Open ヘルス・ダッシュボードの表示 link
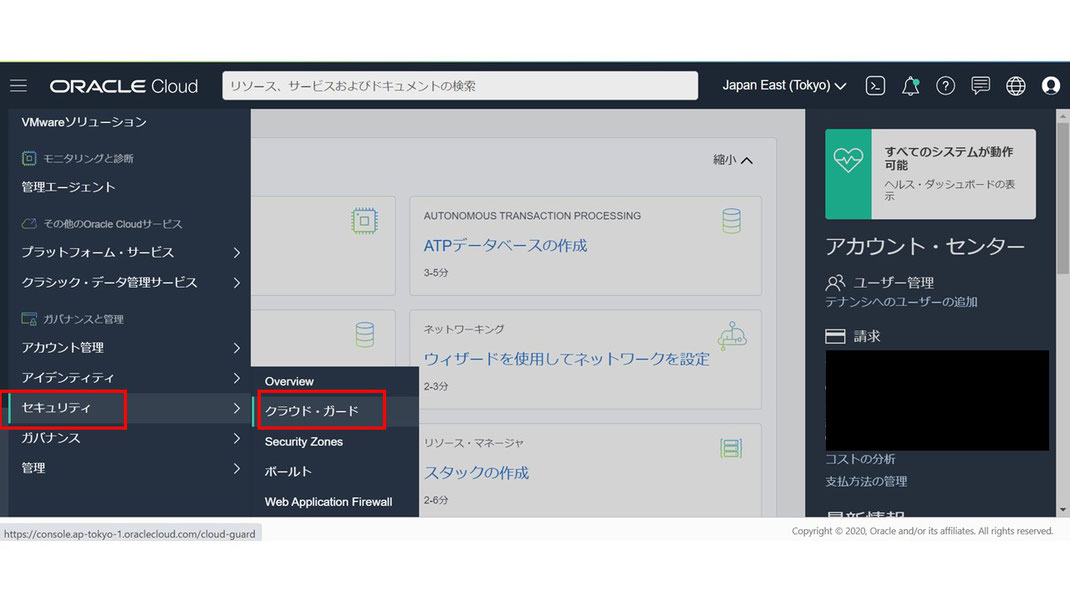Viewport: 1070px width, 602px height. [950, 190]
